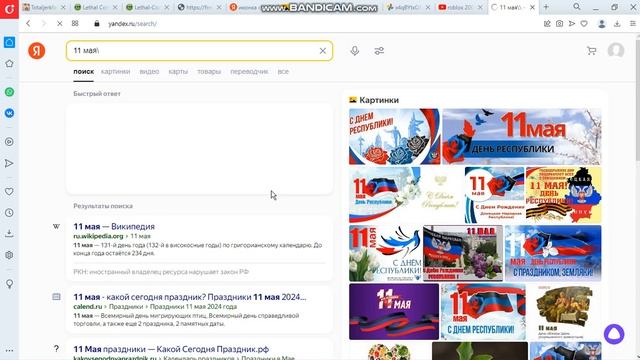
Task: Switch to the 'видео' search tab
Action: coord(149,71)
